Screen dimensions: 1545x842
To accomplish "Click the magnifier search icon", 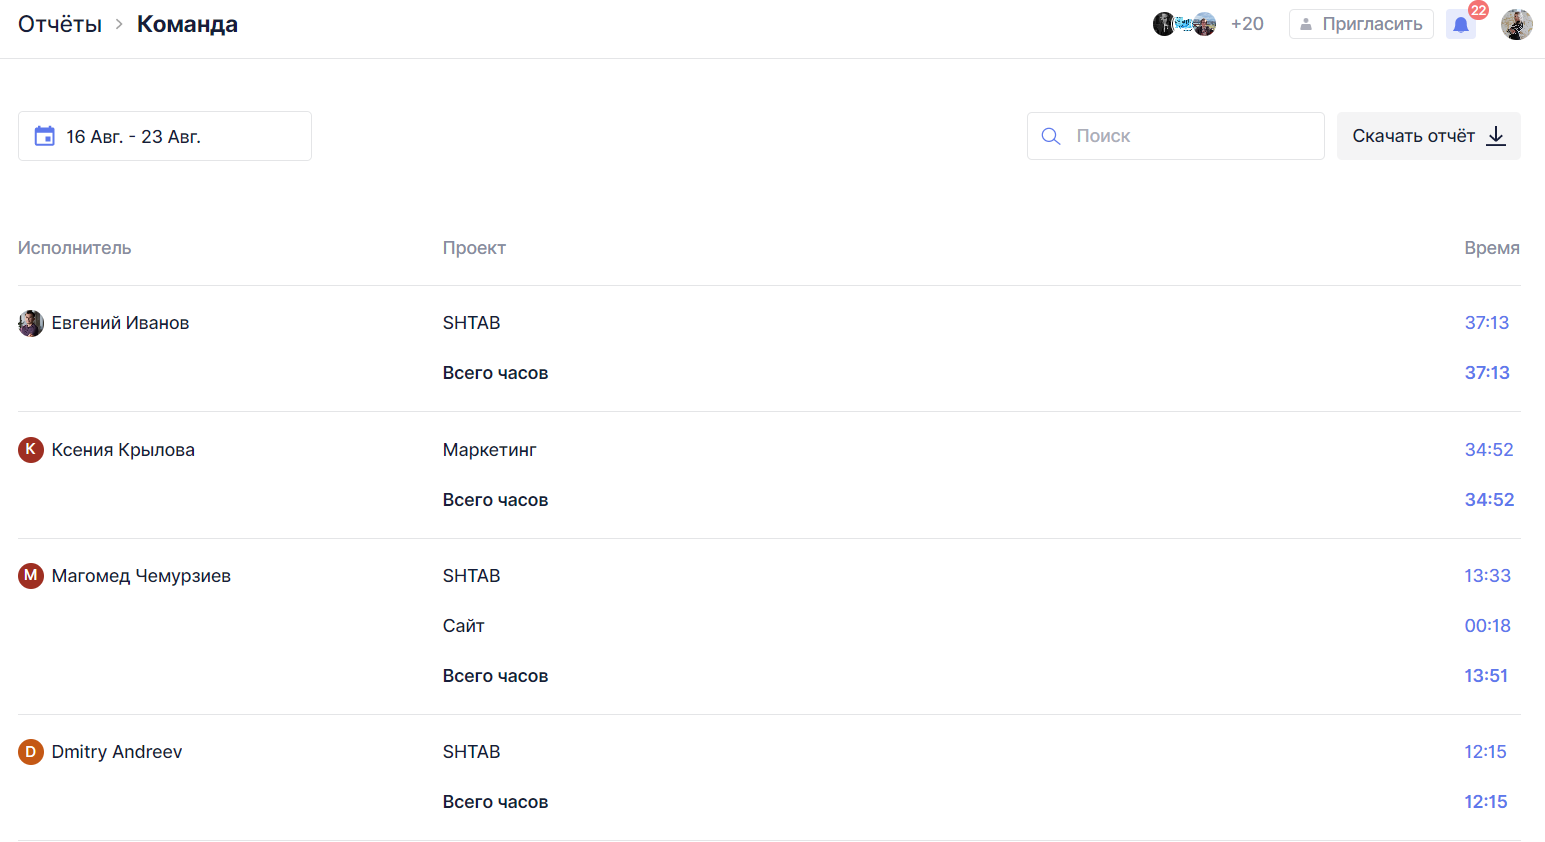I will click(1050, 136).
